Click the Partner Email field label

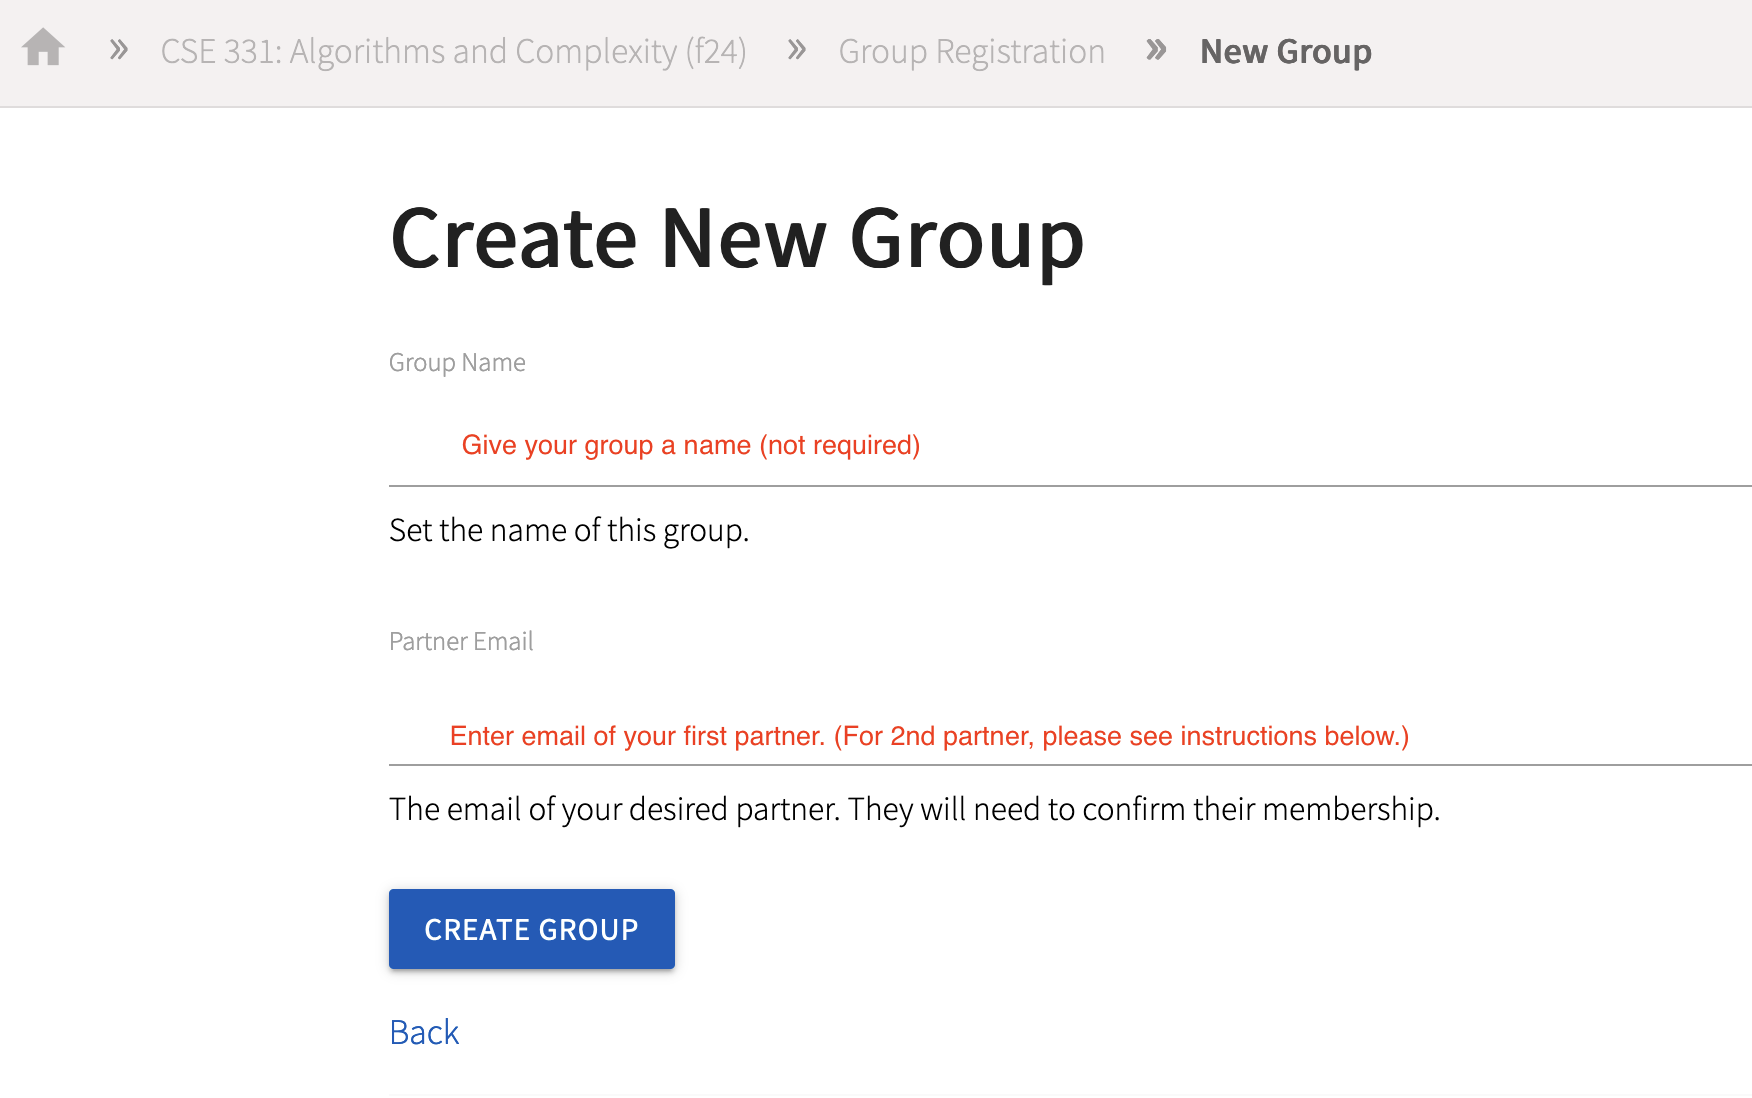click(461, 641)
